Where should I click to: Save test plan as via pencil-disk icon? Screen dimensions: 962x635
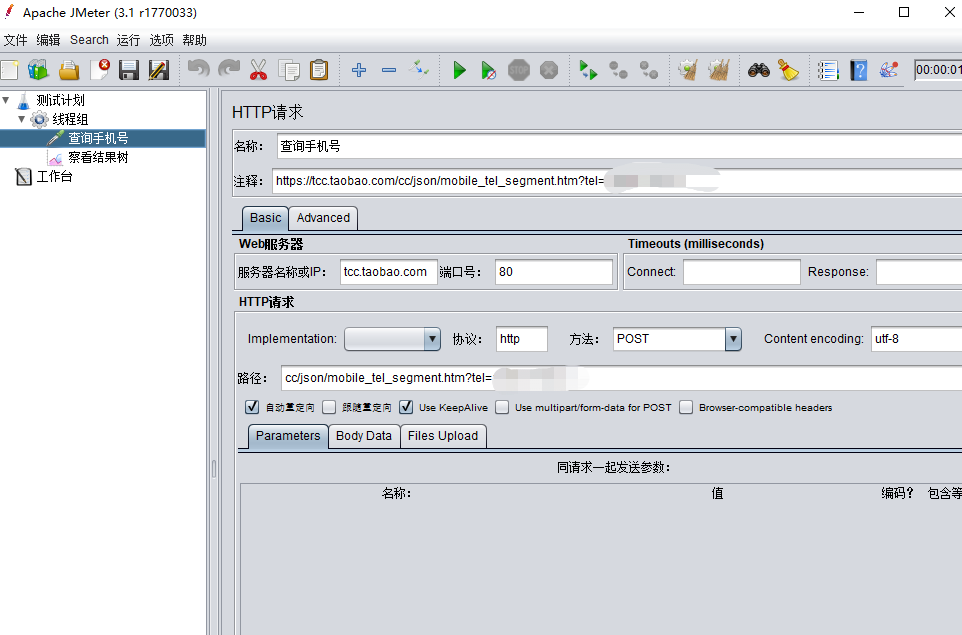pos(158,70)
